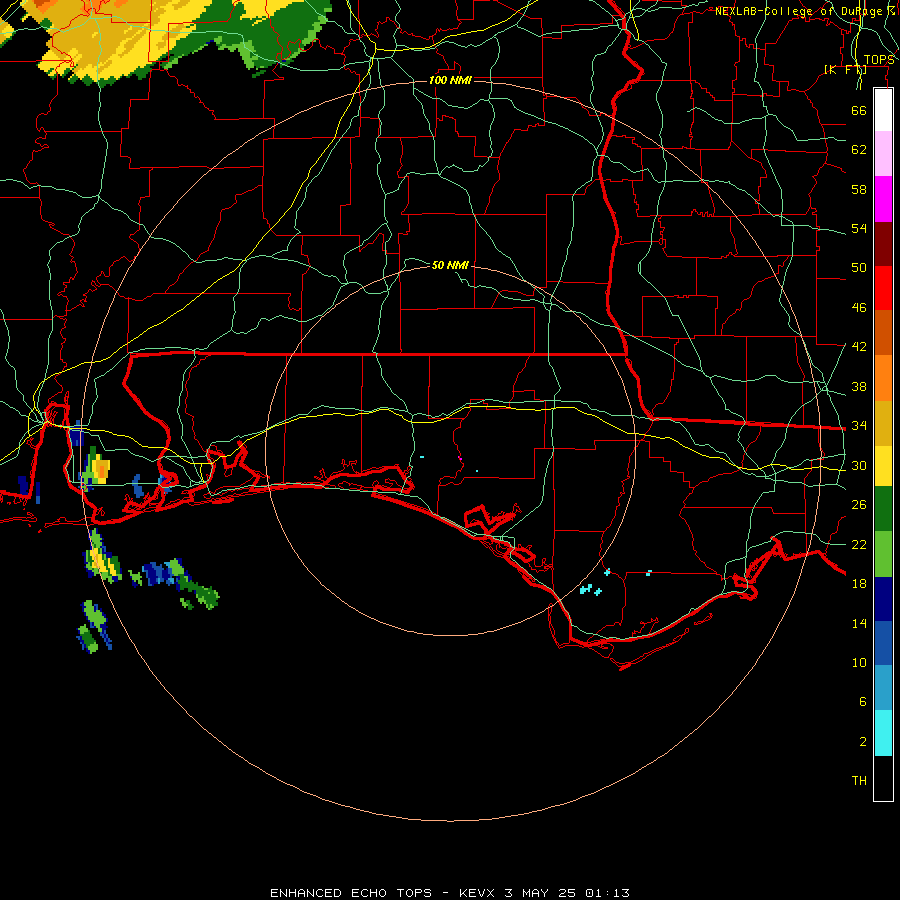Screen dimensions: 900x900
Task: Click the dark red legend swatch
Action: [x=883, y=243]
